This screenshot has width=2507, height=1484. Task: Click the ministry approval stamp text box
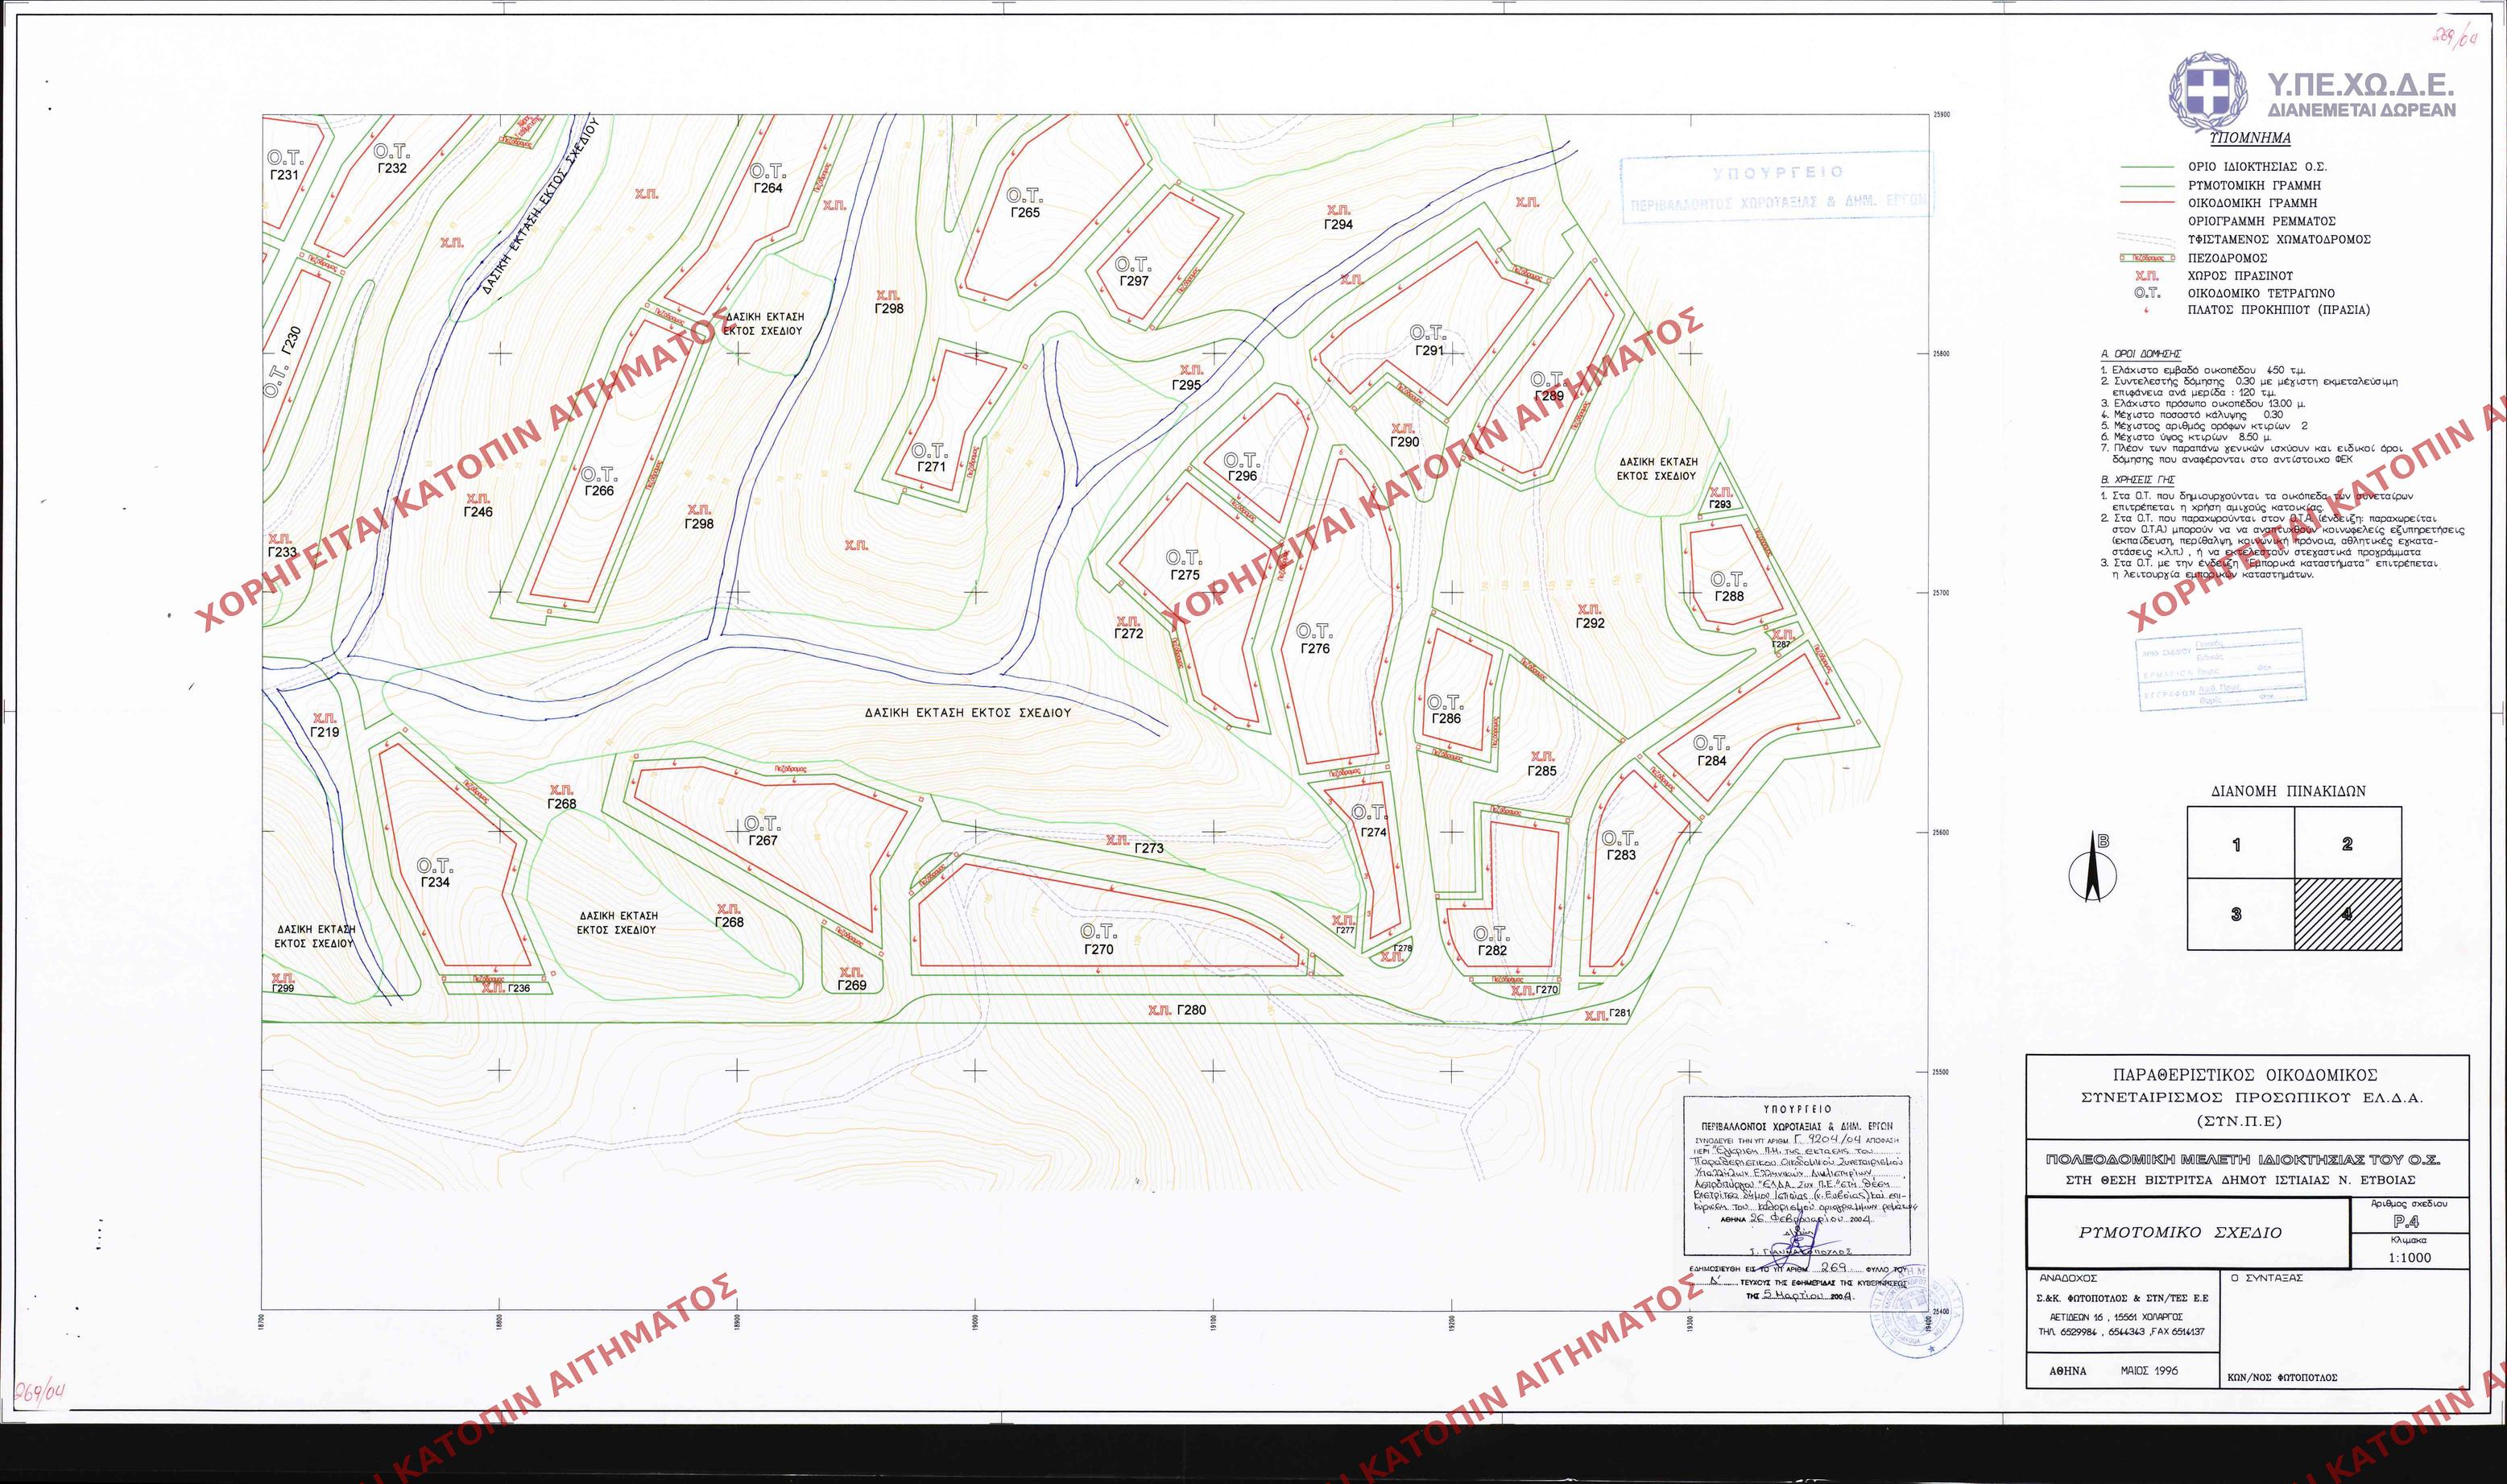coord(1797,1175)
